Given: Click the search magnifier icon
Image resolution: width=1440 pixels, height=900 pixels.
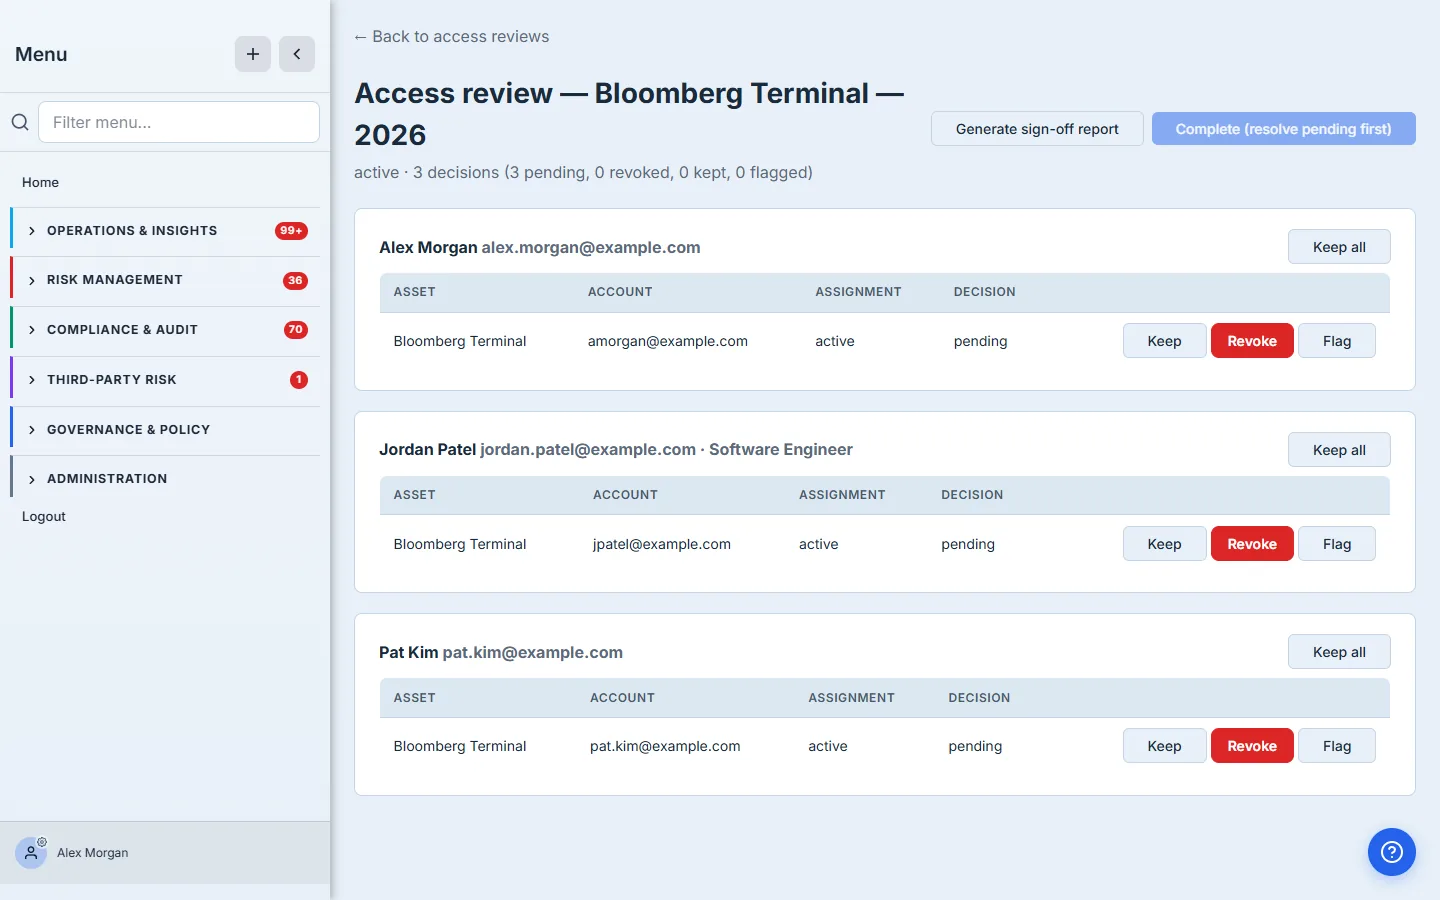Looking at the screenshot, I should pos(20,122).
